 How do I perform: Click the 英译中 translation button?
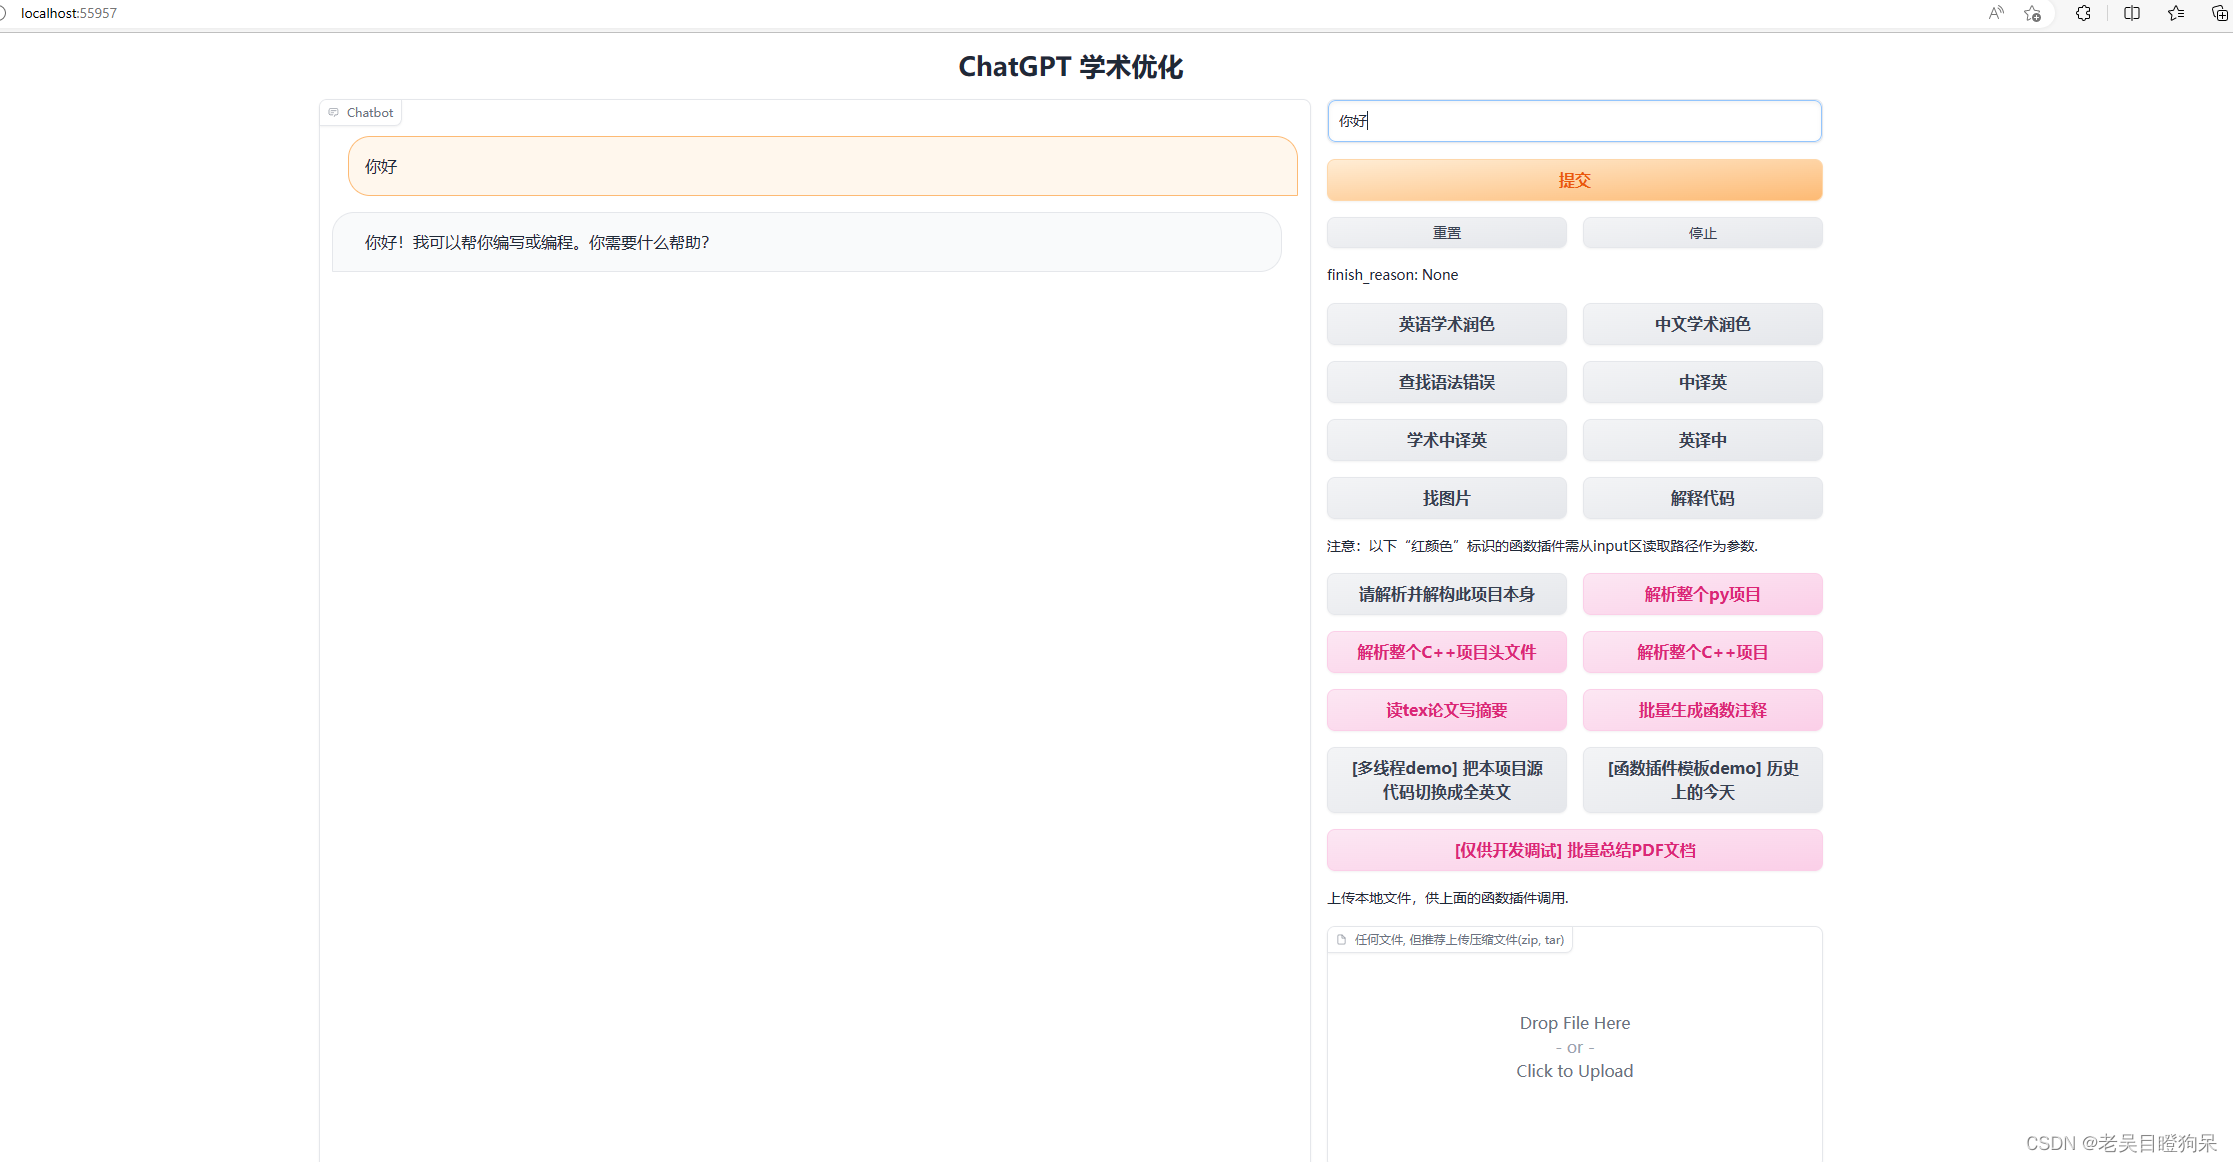1702,440
